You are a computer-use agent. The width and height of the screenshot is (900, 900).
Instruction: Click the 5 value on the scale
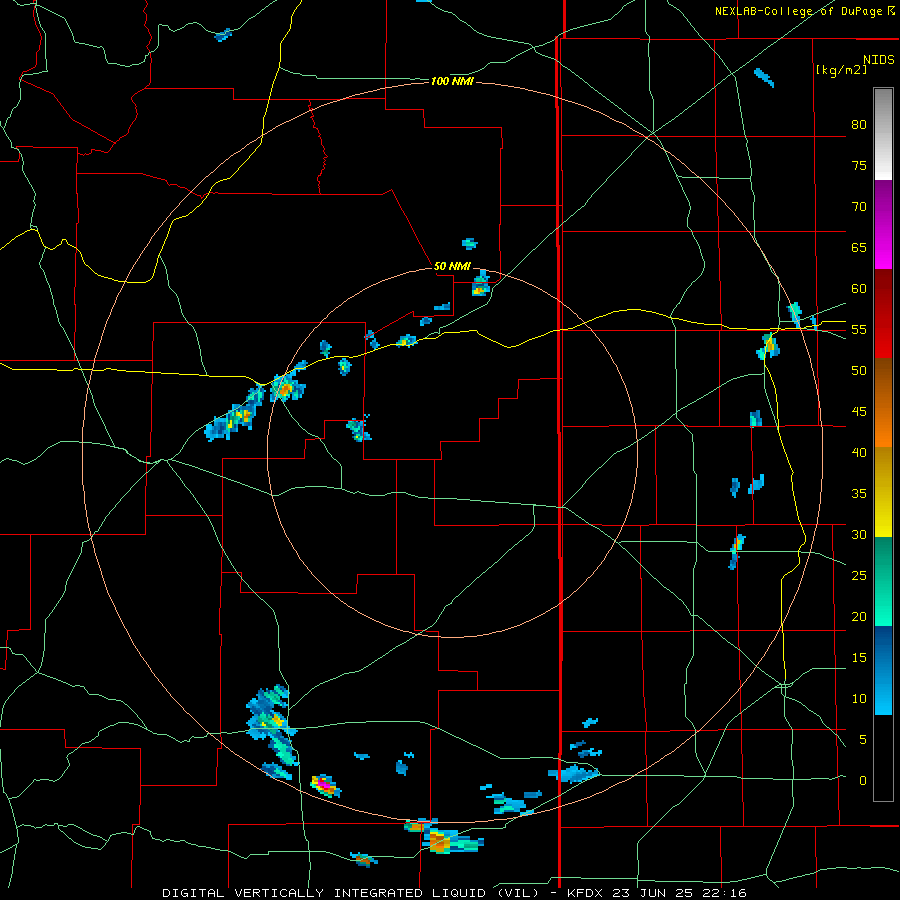862,739
